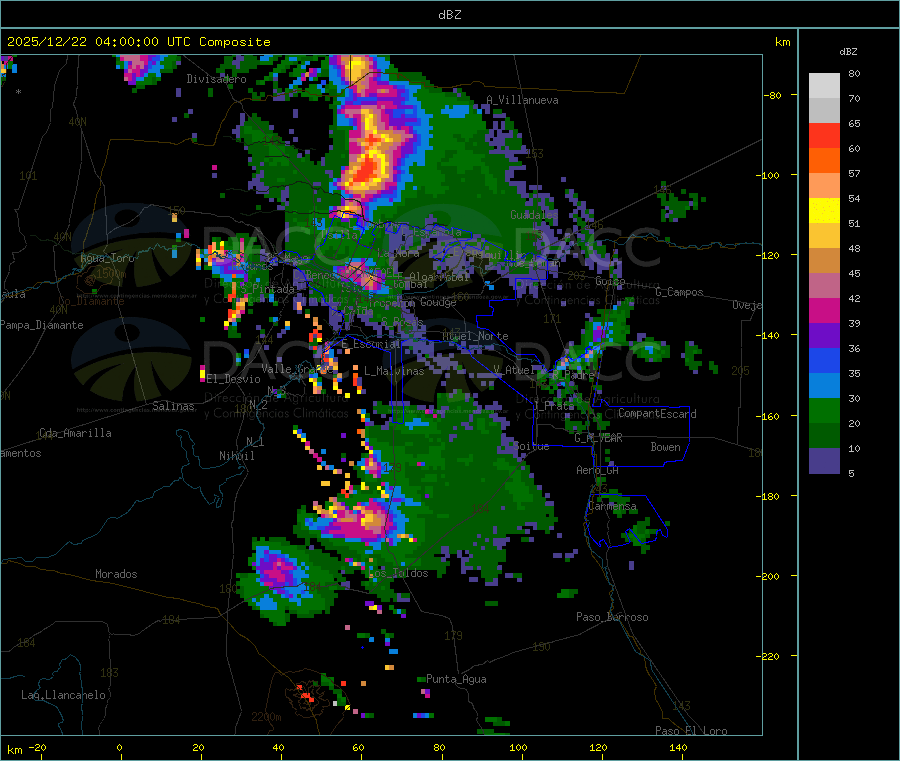Click the Punta_Agua map label

click(x=456, y=679)
